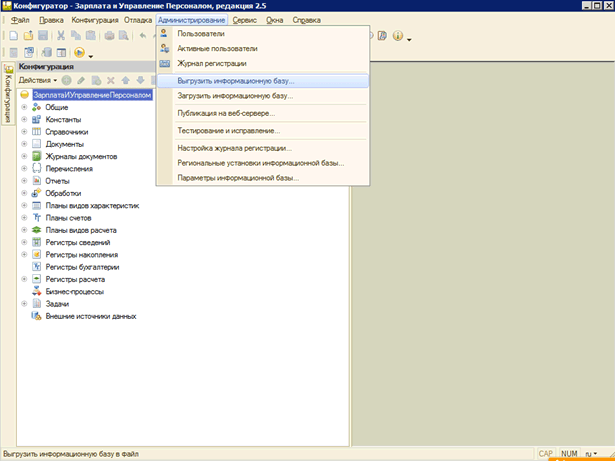The height and width of the screenshot is (461, 615).
Task: Select Пользователи menu entry
Action: click(x=263, y=34)
